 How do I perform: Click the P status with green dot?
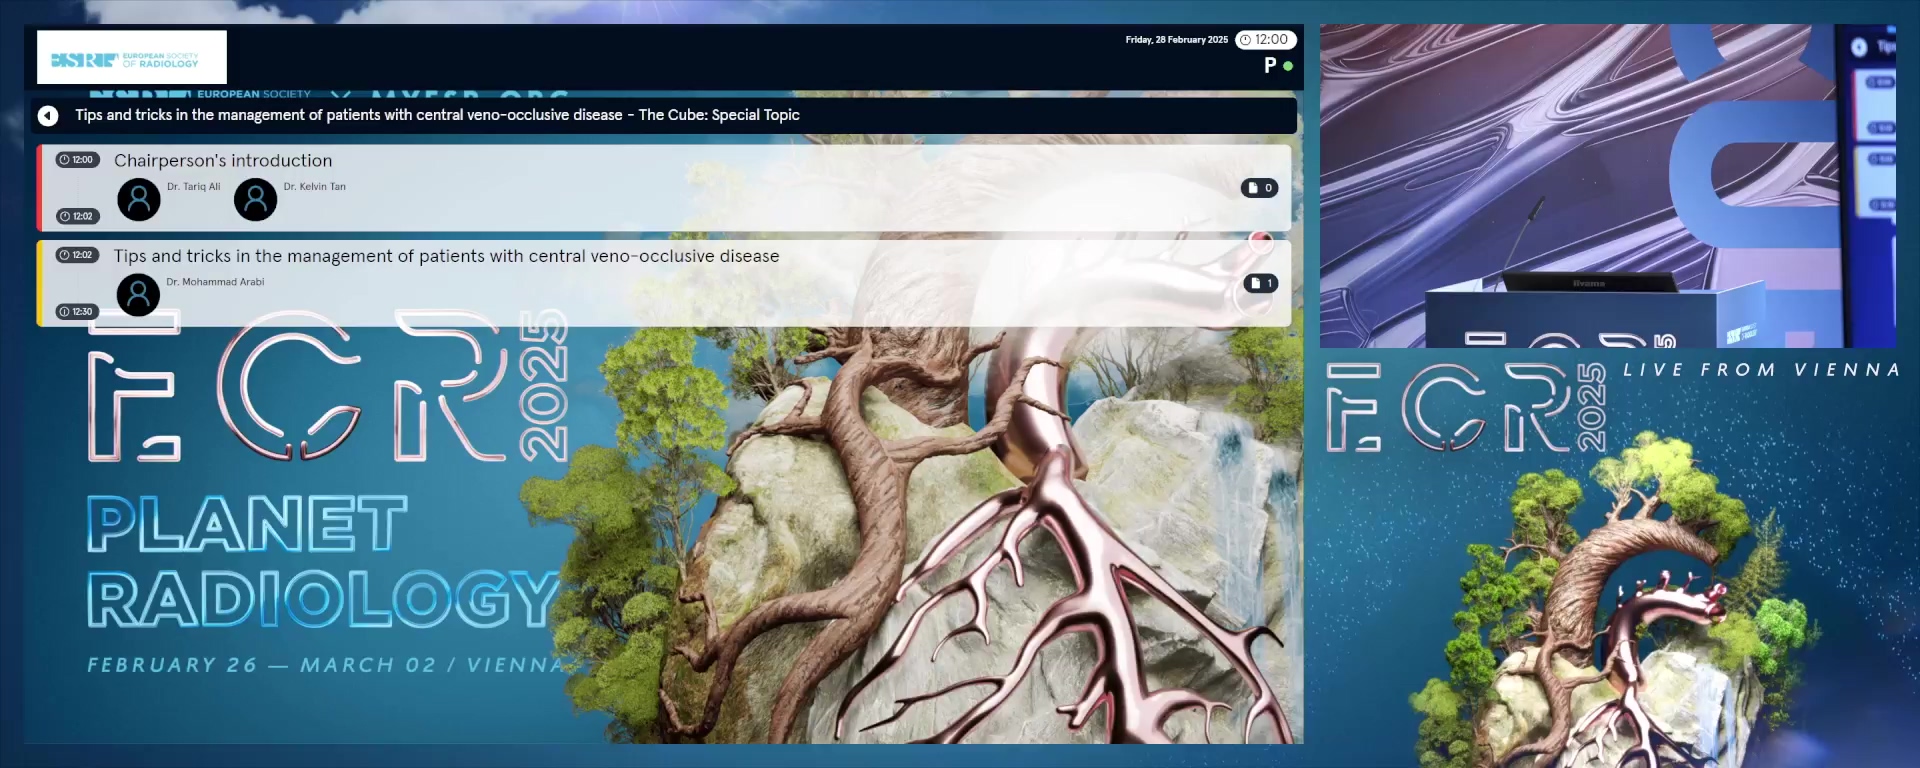tap(1278, 66)
